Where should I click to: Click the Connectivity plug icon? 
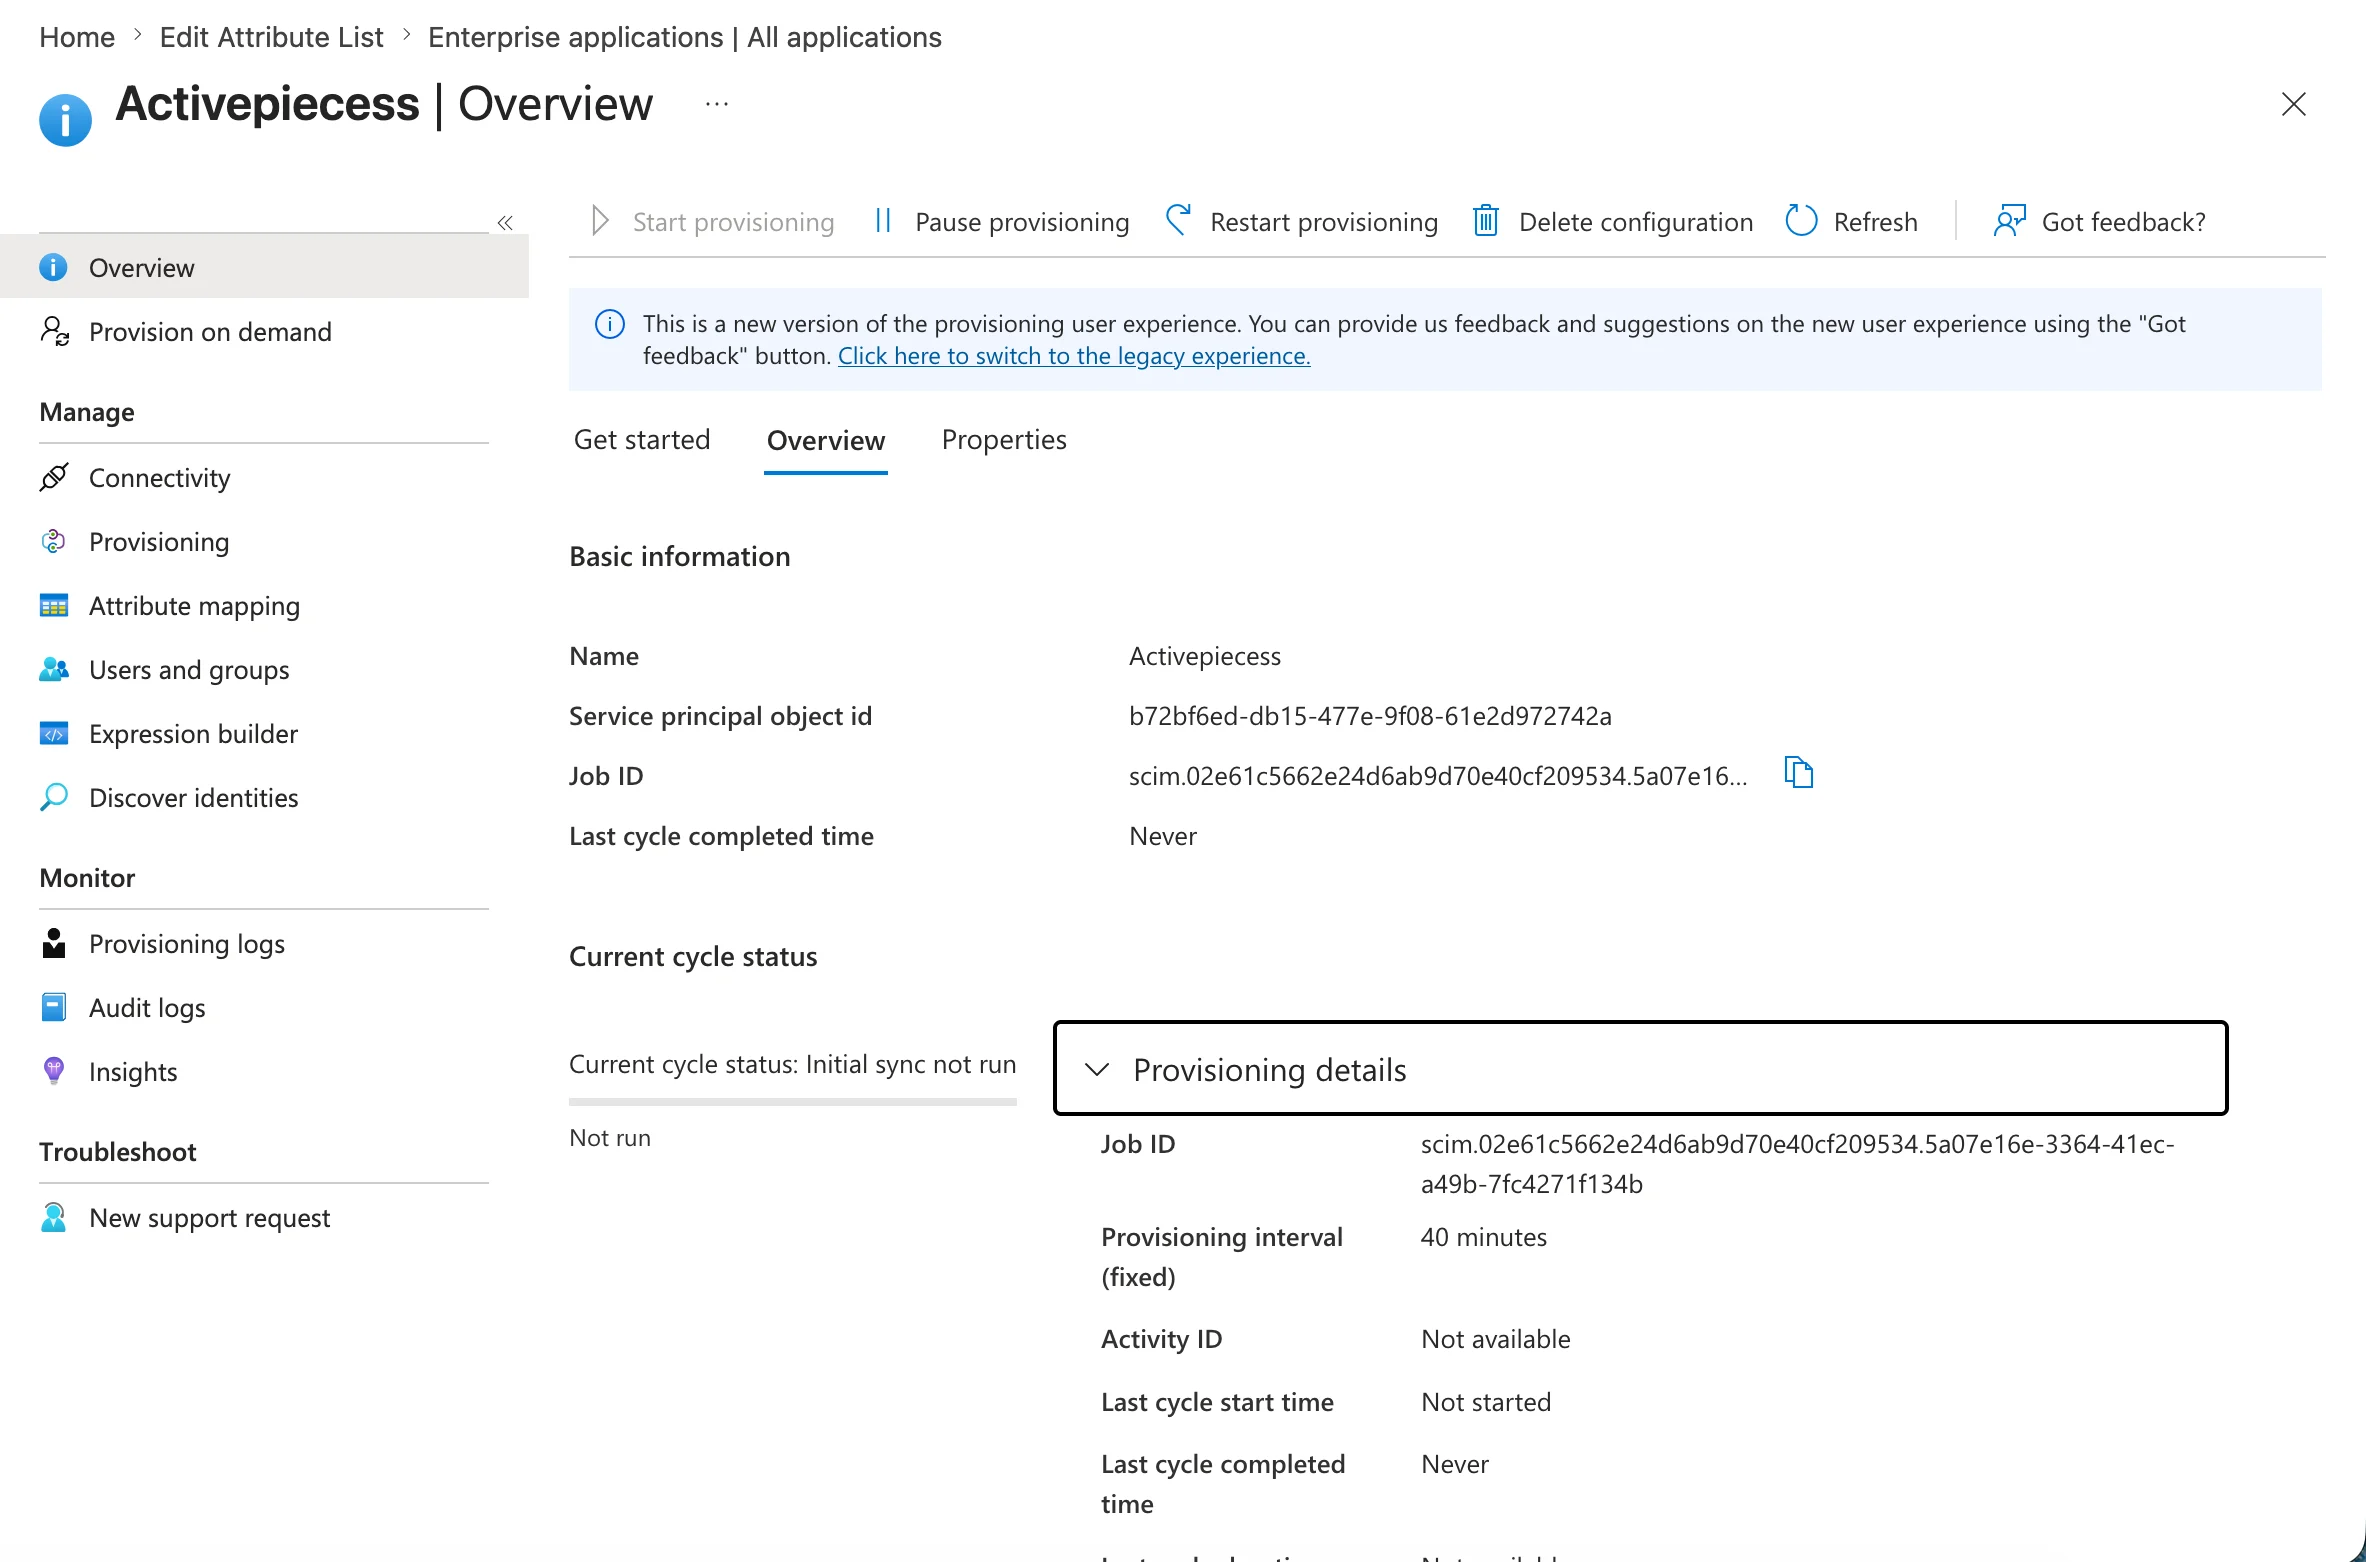[54, 477]
